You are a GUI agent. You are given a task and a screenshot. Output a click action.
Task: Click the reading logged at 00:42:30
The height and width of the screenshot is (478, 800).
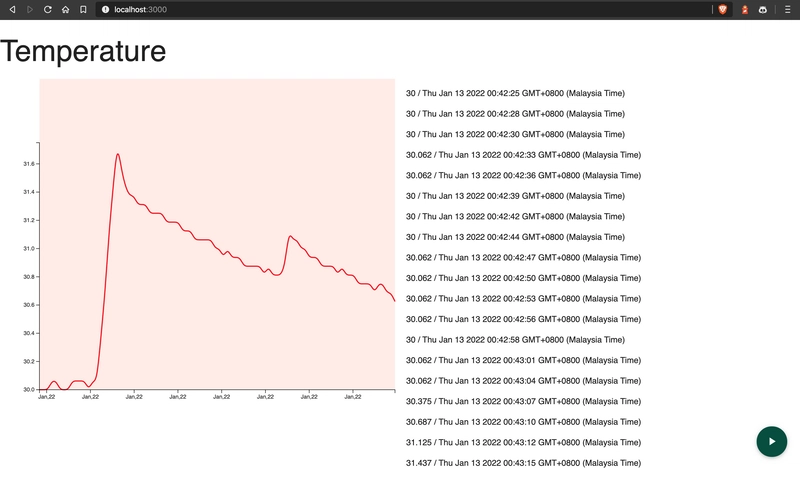click(515, 134)
